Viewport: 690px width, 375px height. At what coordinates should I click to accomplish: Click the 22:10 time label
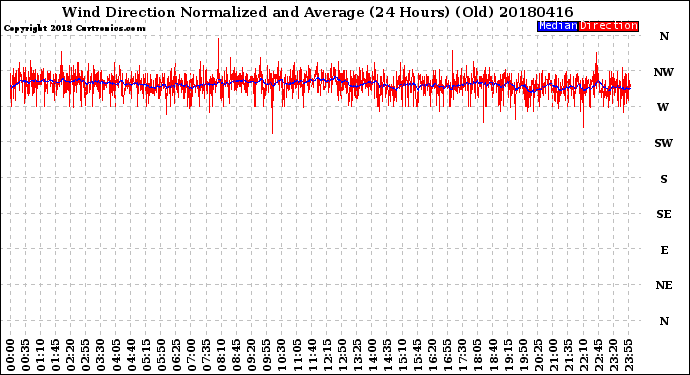coord(583,355)
